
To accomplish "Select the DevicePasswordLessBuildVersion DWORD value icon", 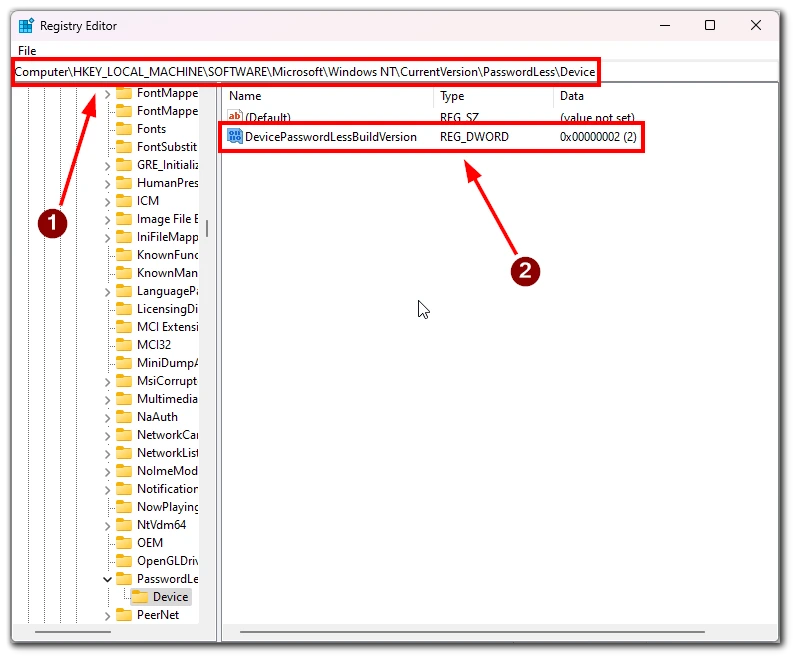I will tap(235, 136).
